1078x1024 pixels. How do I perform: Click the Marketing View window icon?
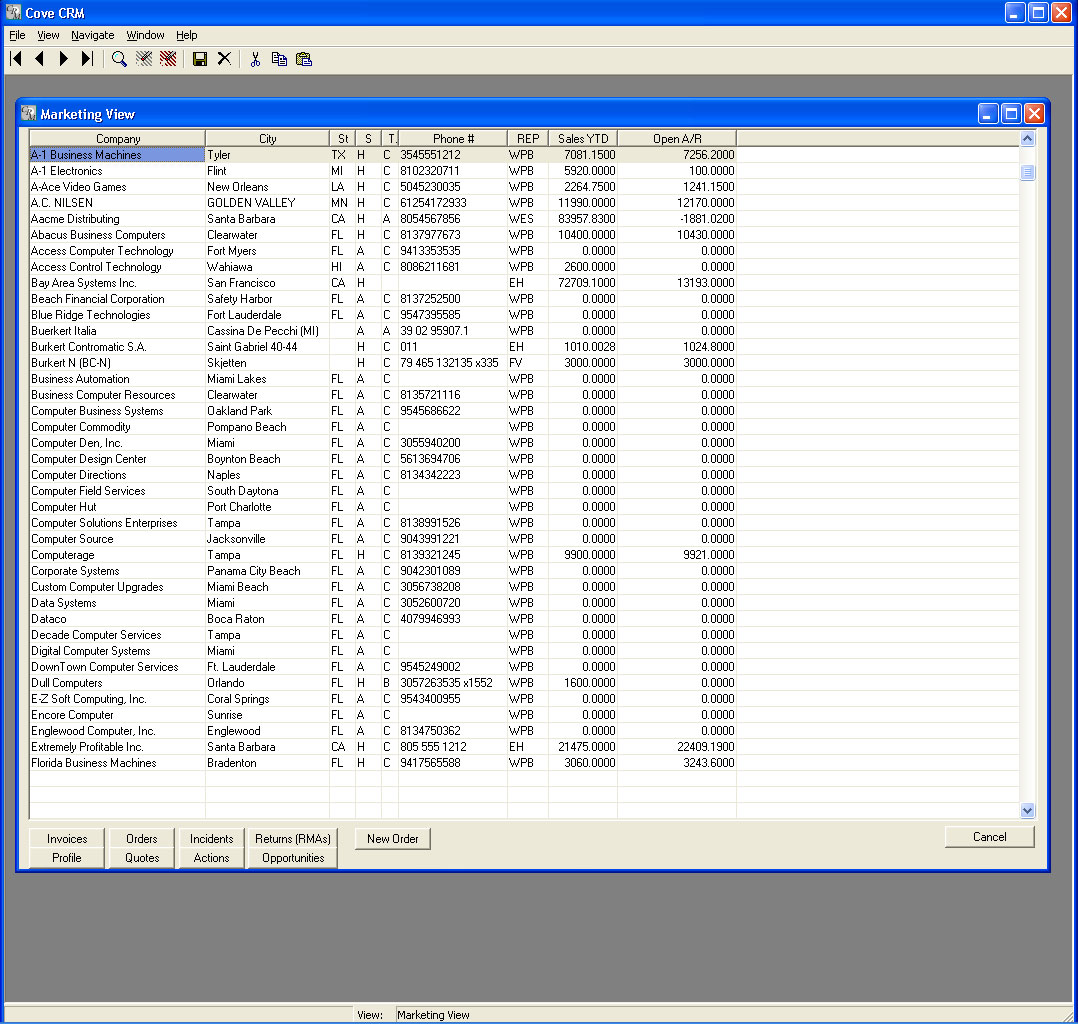coord(28,113)
